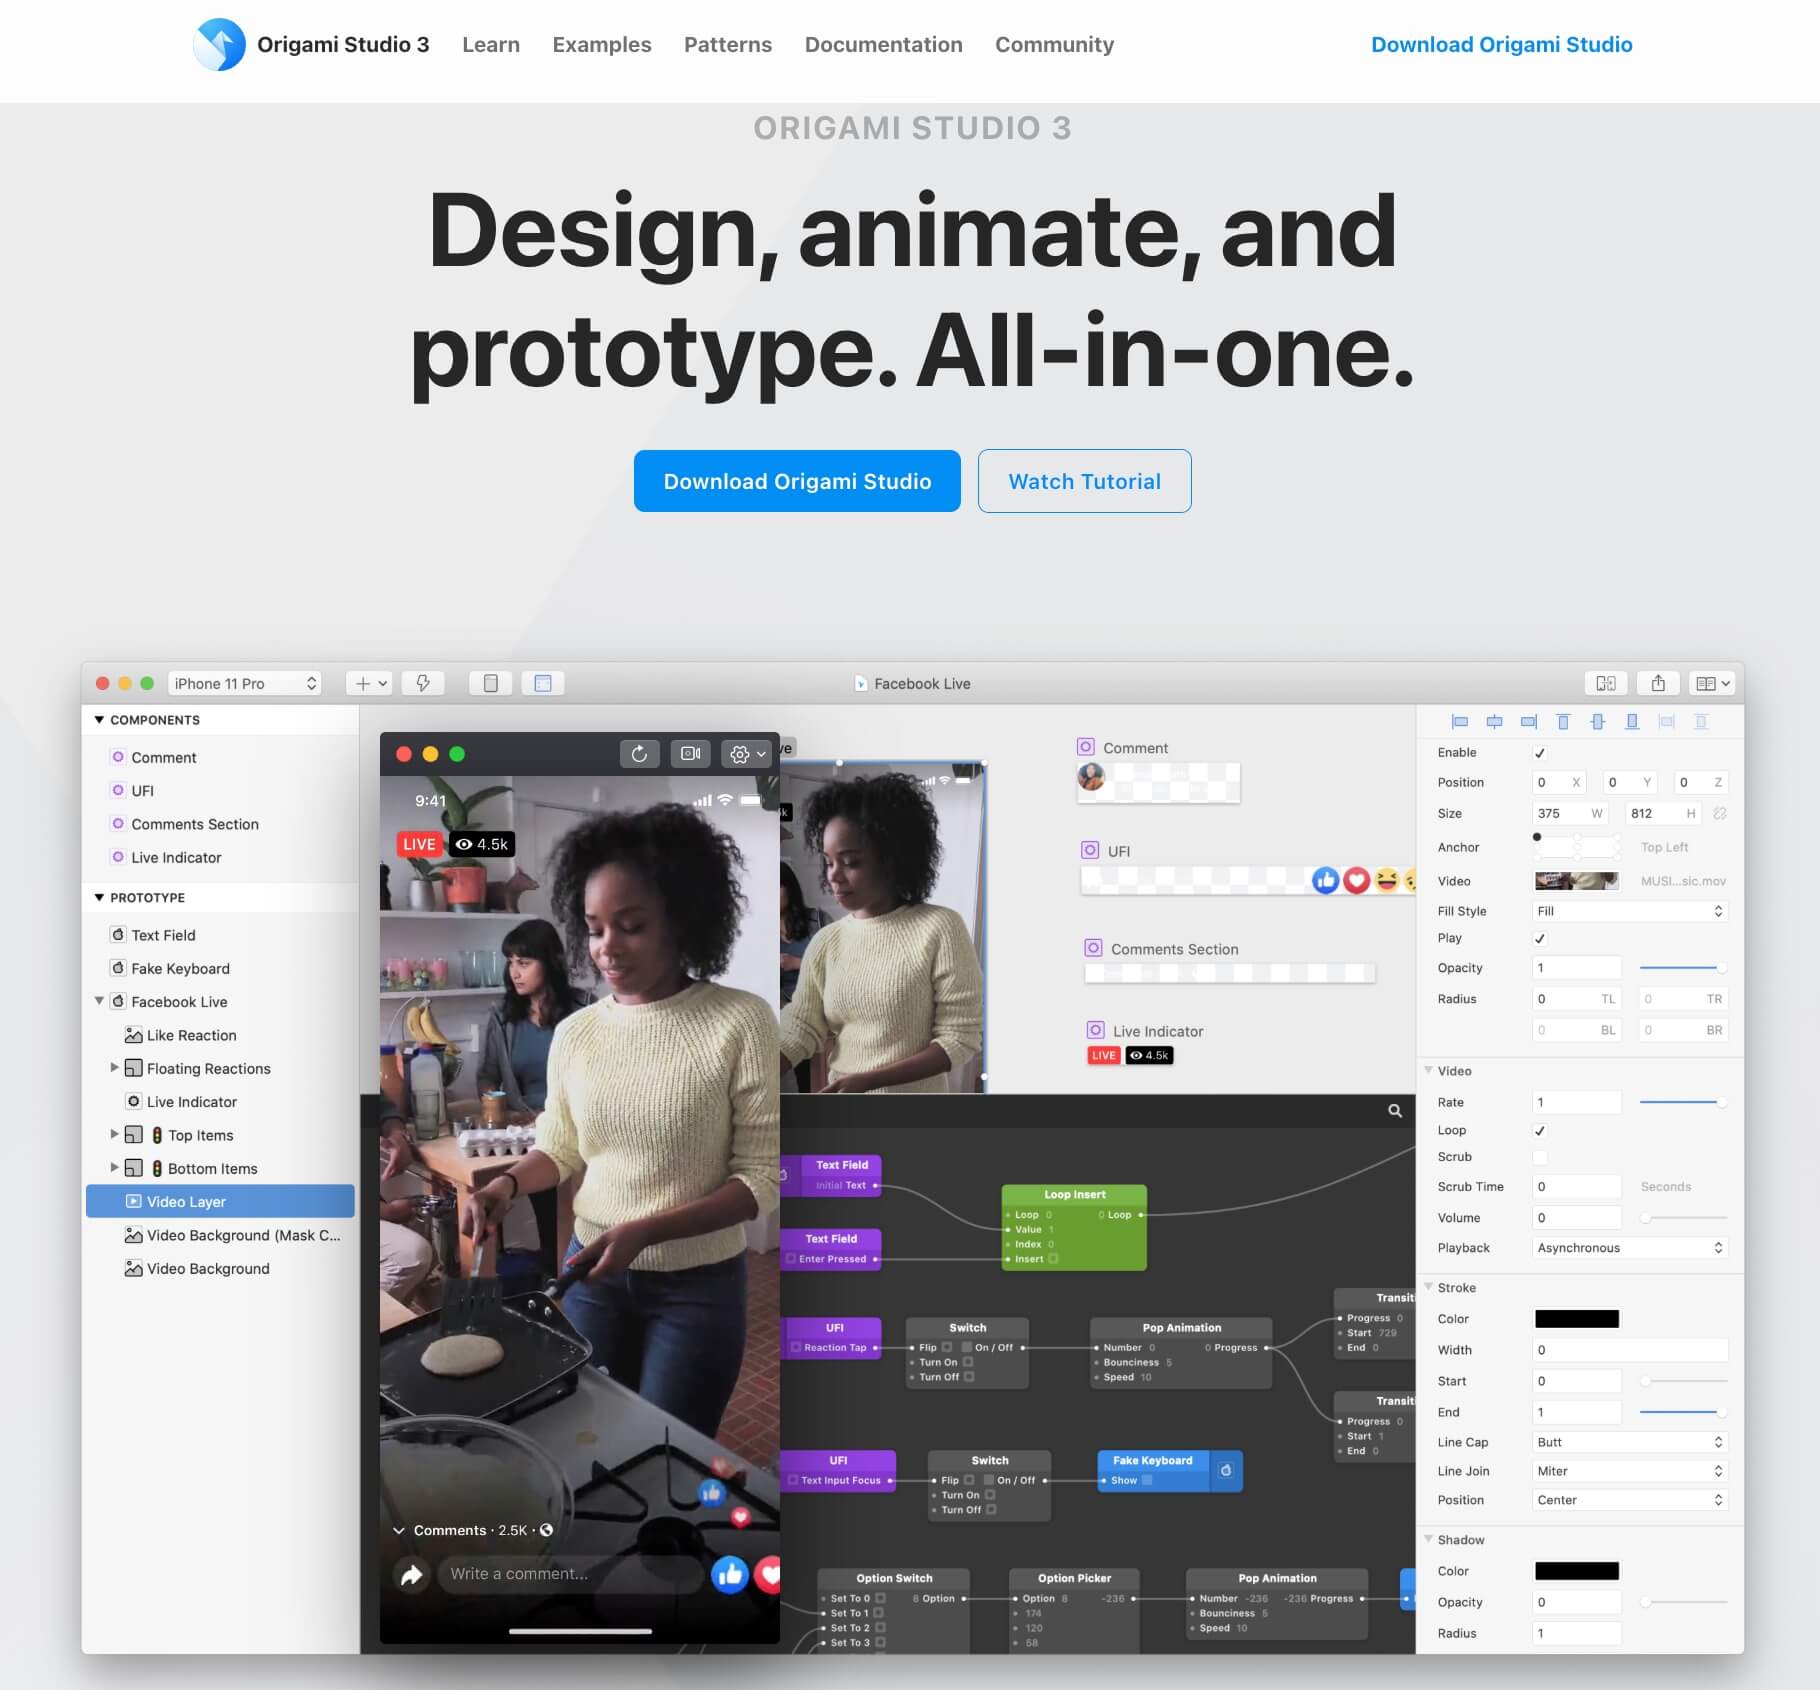The image size is (1820, 1690).
Task: Click the blue thumbs-up like icon
Action: pos(729,1575)
